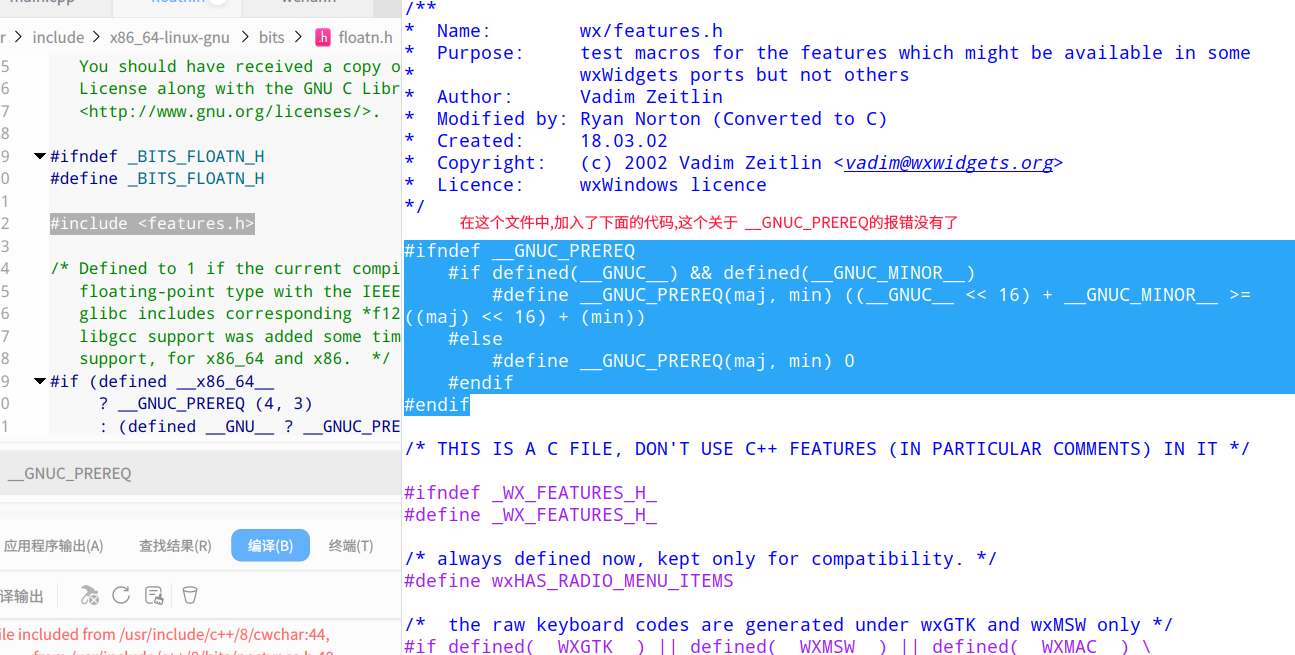Click the 'bits' breadcrumb folder
The image size is (1295, 655).
[272, 38]
